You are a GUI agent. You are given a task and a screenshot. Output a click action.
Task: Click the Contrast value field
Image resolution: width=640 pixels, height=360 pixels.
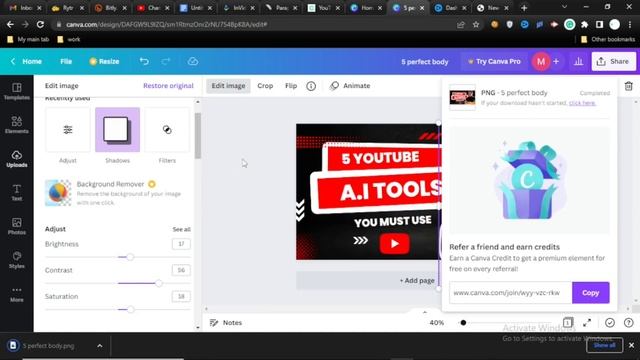pyautogui.click(x=181, y=270)
